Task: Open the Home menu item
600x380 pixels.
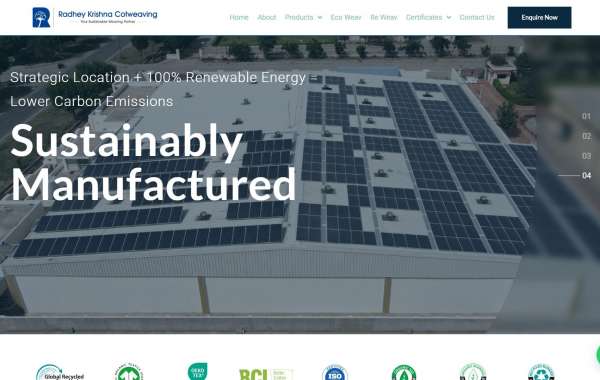Action: click(239, 18)
